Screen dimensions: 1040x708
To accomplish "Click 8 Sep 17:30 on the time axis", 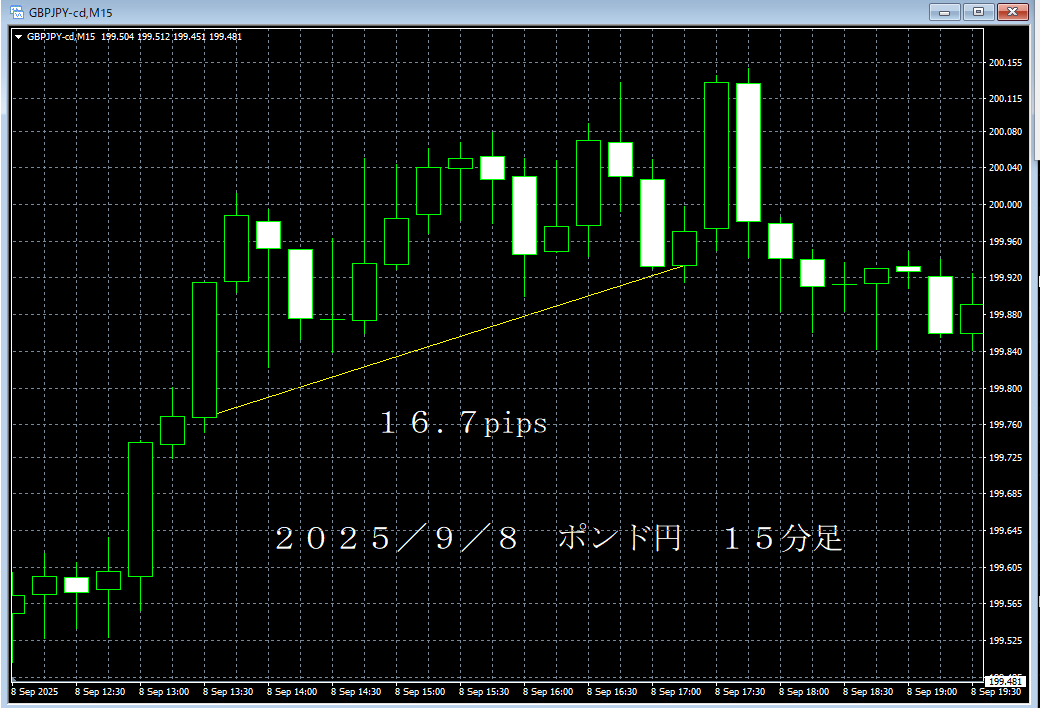I will 740,692.
